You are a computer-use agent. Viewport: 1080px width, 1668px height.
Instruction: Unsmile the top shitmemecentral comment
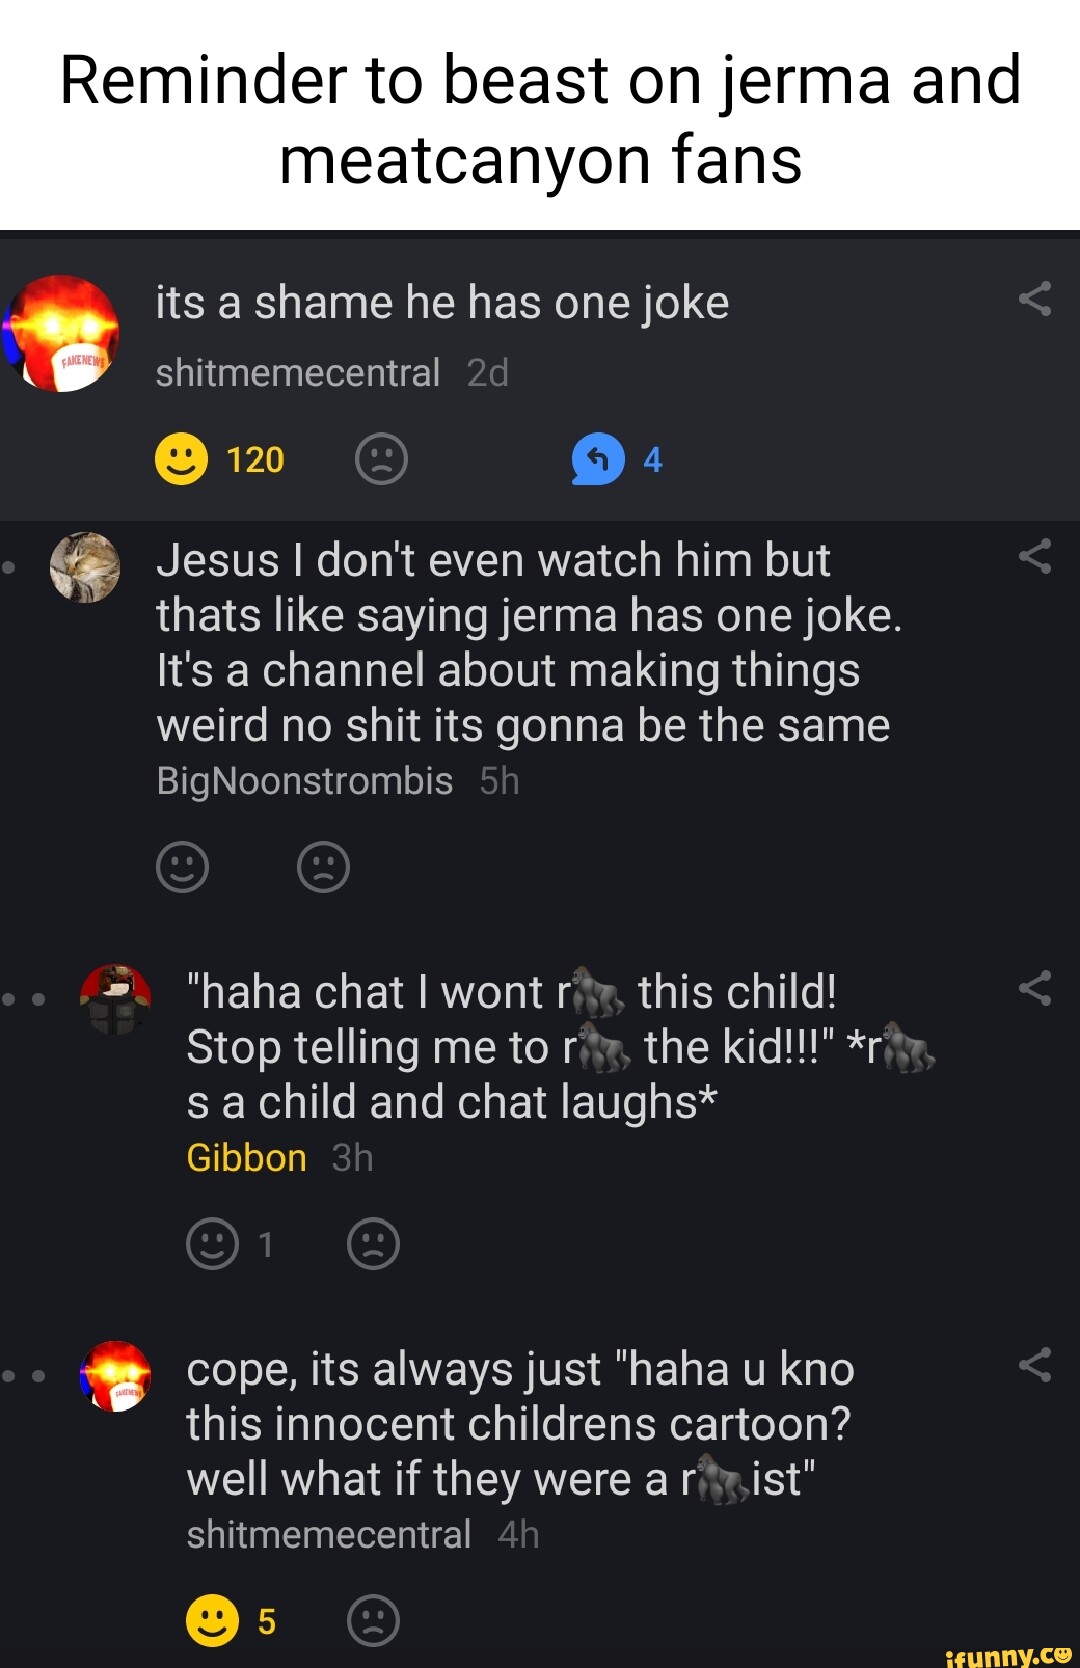pyautogui.click(x=381, y=459)
